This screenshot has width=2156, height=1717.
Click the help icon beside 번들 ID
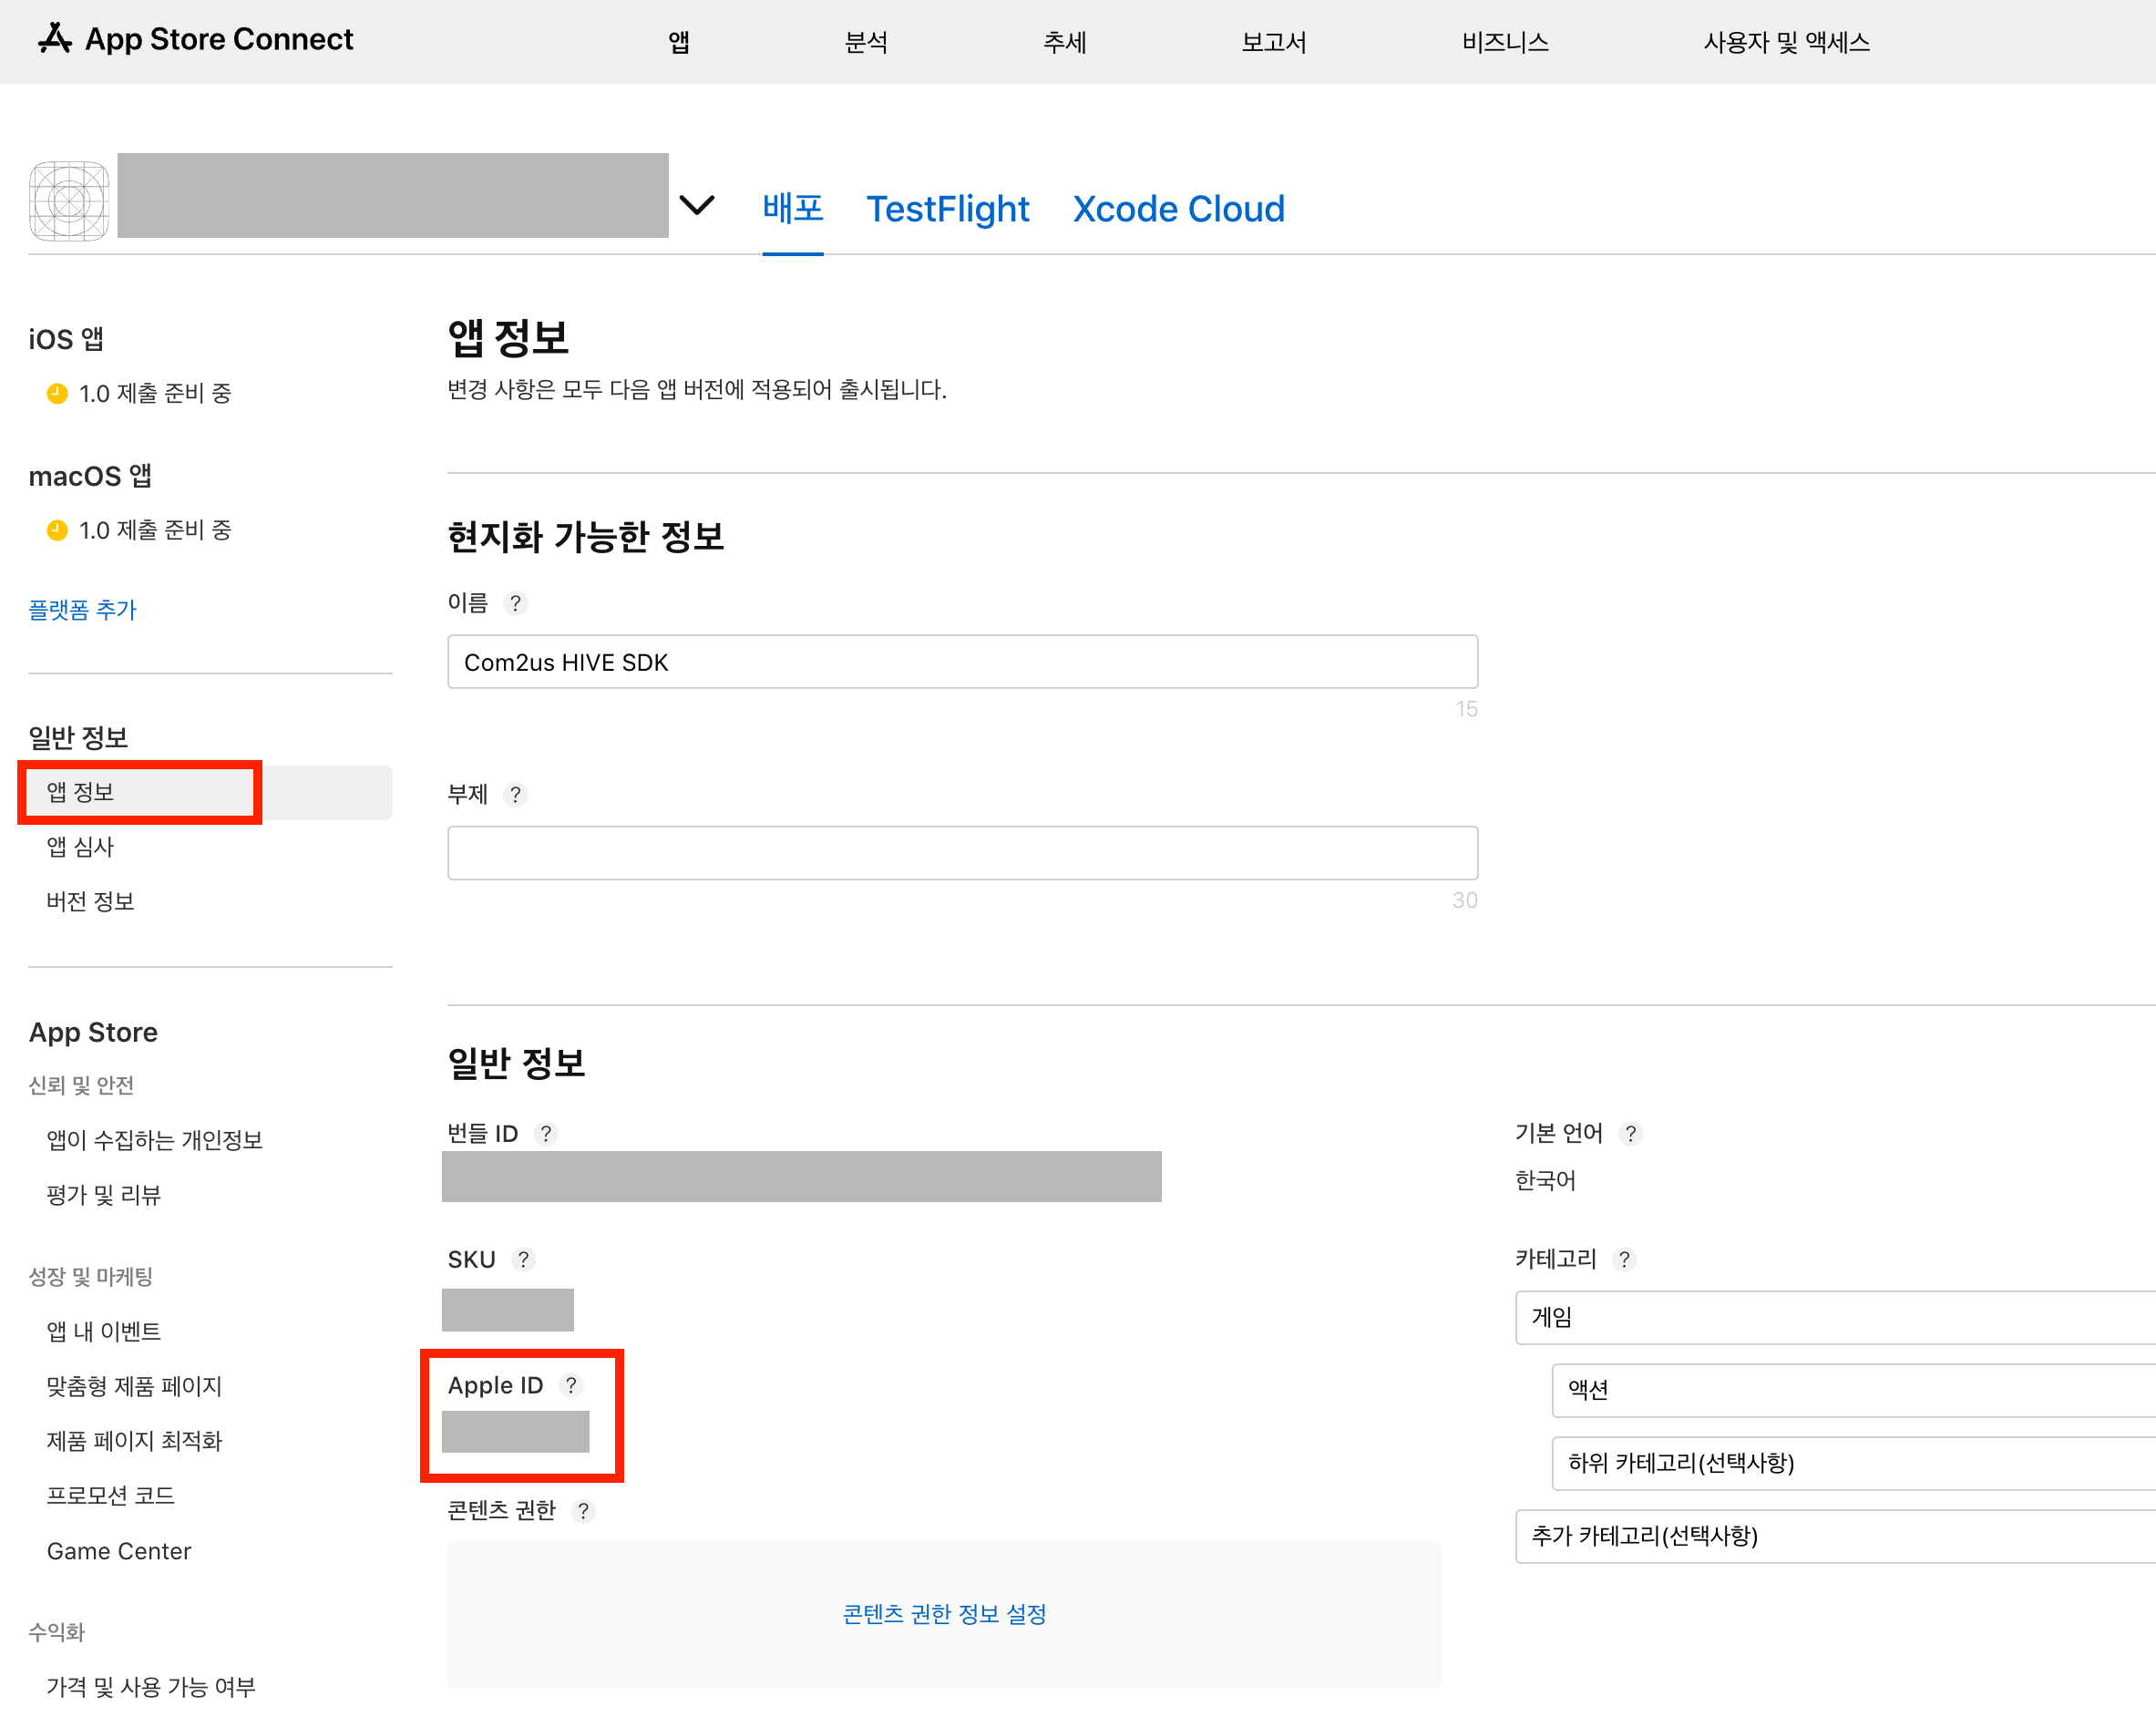[x=546, y=1134]
